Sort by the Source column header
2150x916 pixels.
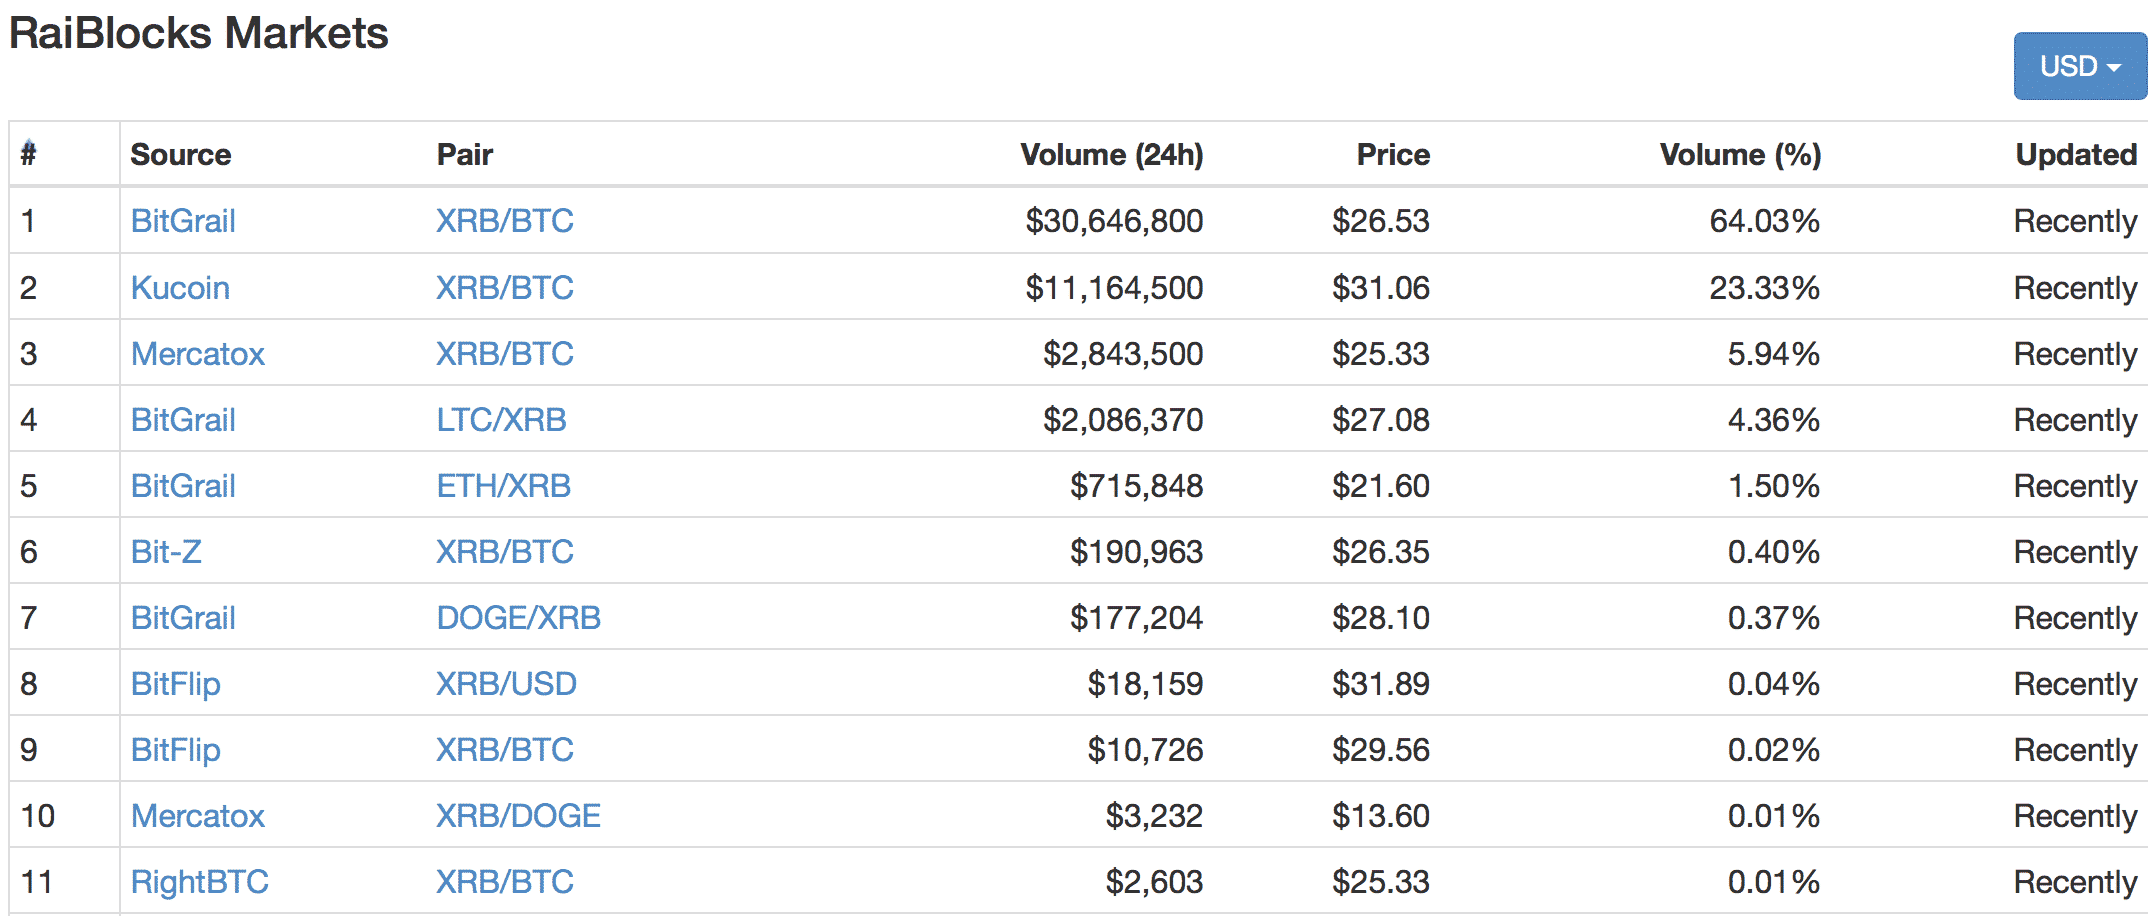pyautogui.click(x=181, y=154)
